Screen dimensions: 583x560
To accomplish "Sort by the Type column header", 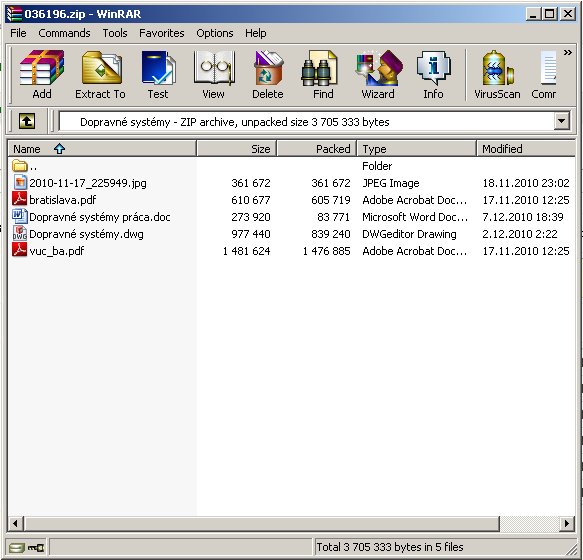I will pyautogui.click(x=416, y=149).
